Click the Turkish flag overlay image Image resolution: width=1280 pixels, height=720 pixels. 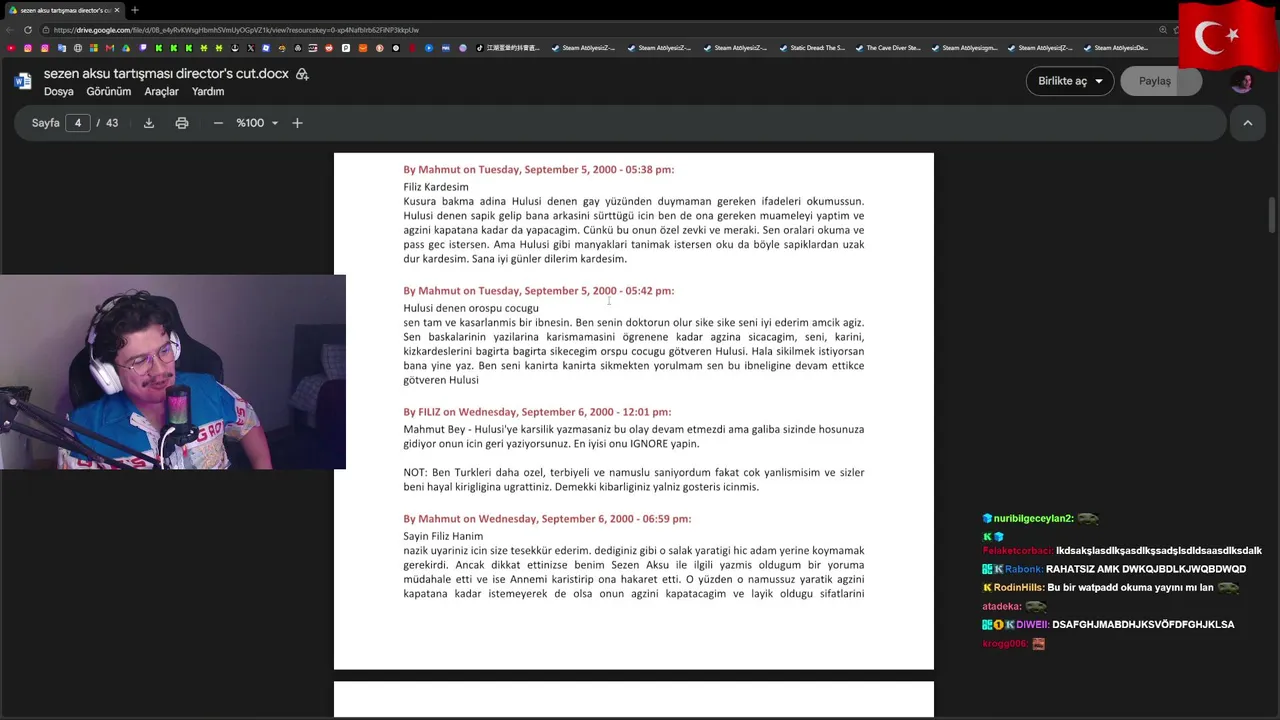tap(1229, 37)
